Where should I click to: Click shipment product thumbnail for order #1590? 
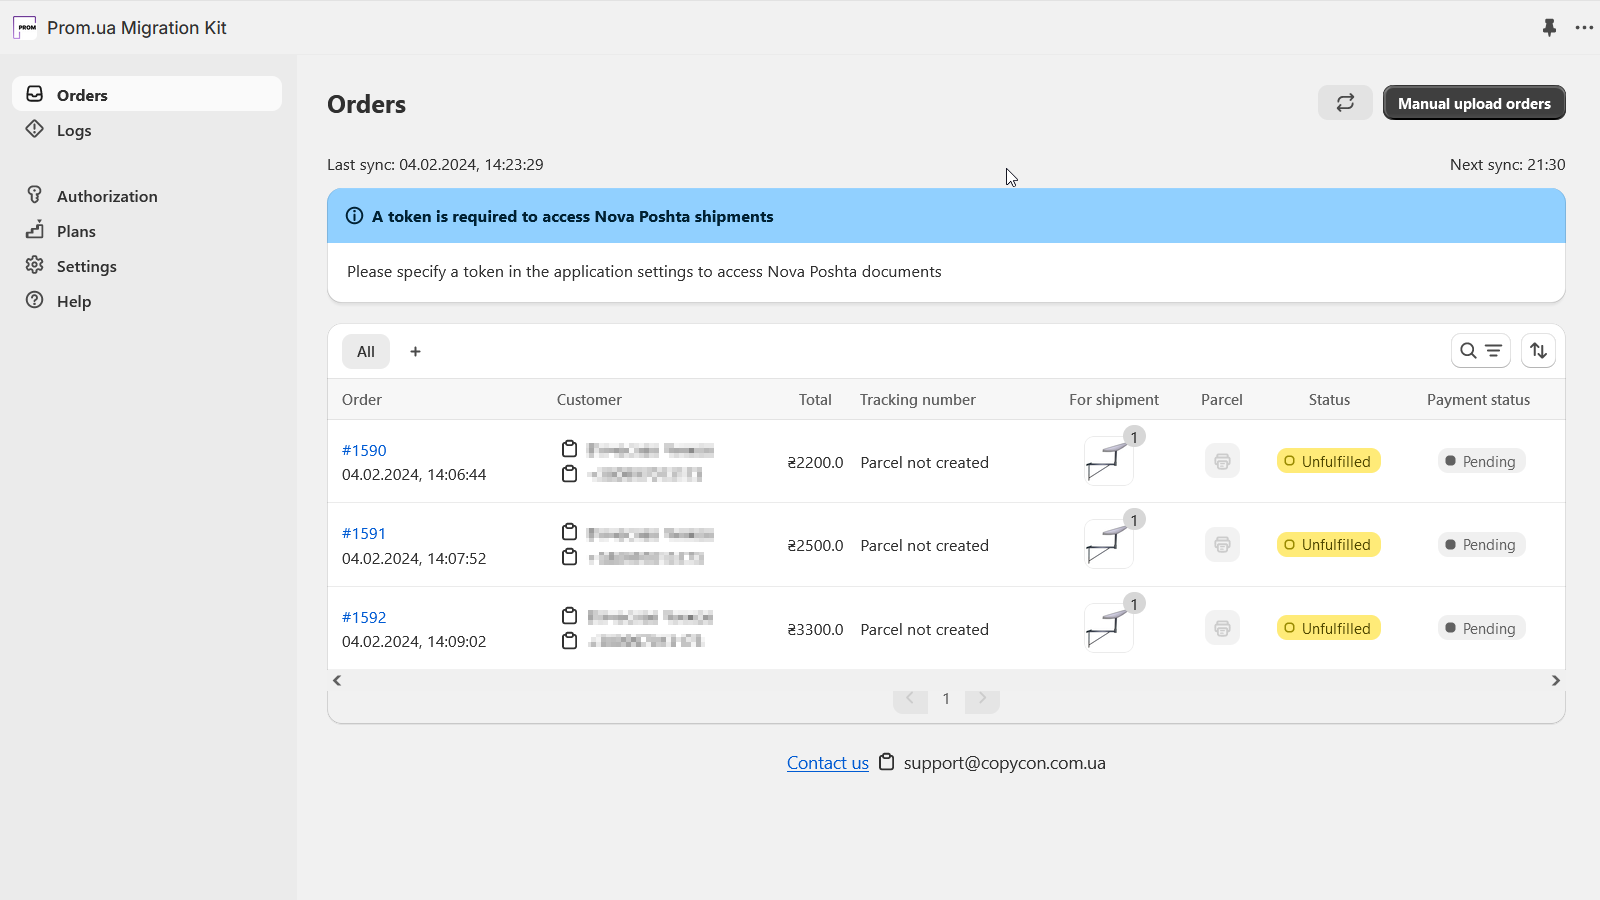(1109, 461)
